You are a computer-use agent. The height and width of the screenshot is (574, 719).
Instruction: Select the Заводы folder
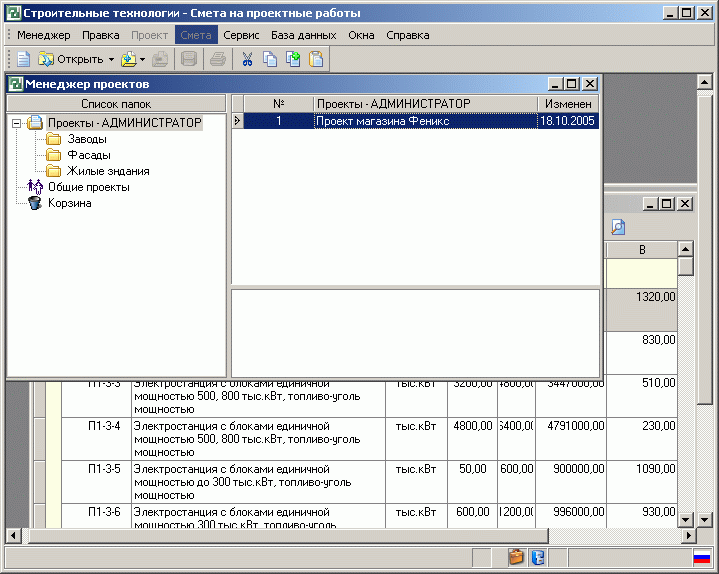pos(87,139)
